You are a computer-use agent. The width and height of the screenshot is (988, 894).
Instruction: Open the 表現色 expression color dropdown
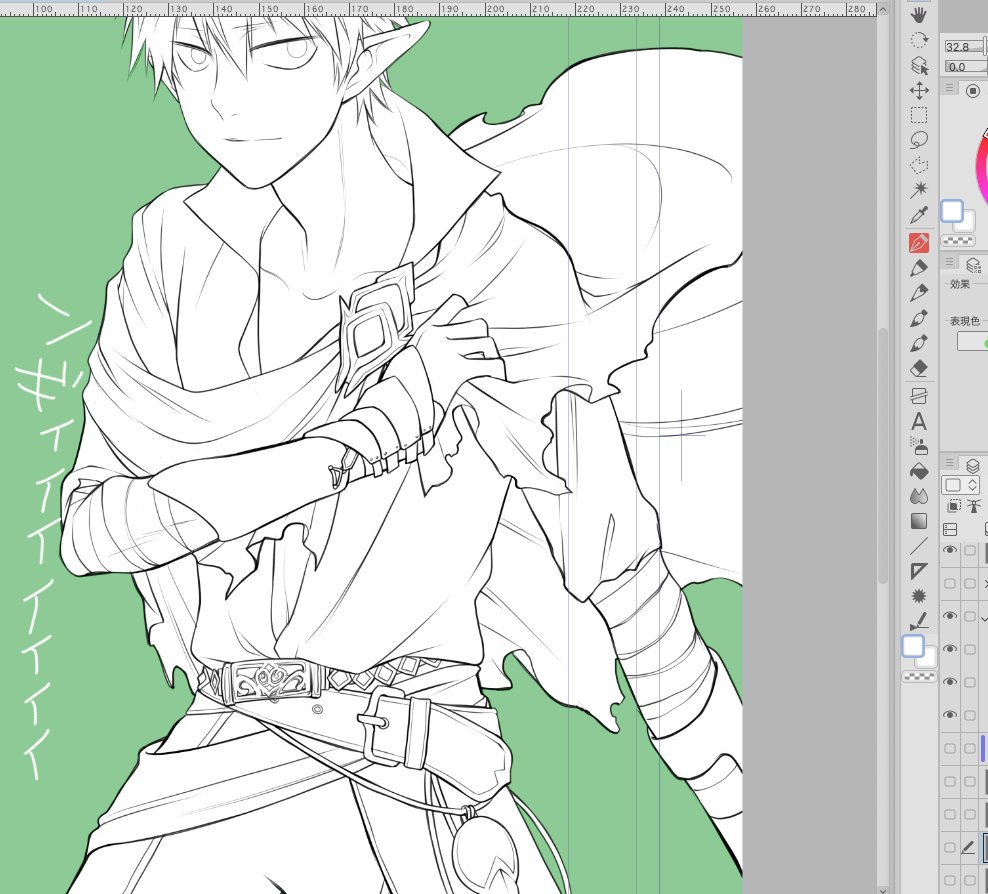coord(972,341)
